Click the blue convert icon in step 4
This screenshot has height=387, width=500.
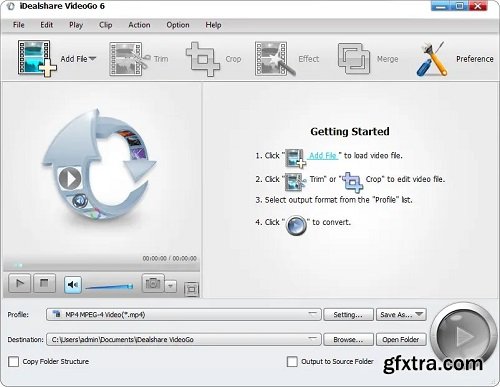pos(296,226)
